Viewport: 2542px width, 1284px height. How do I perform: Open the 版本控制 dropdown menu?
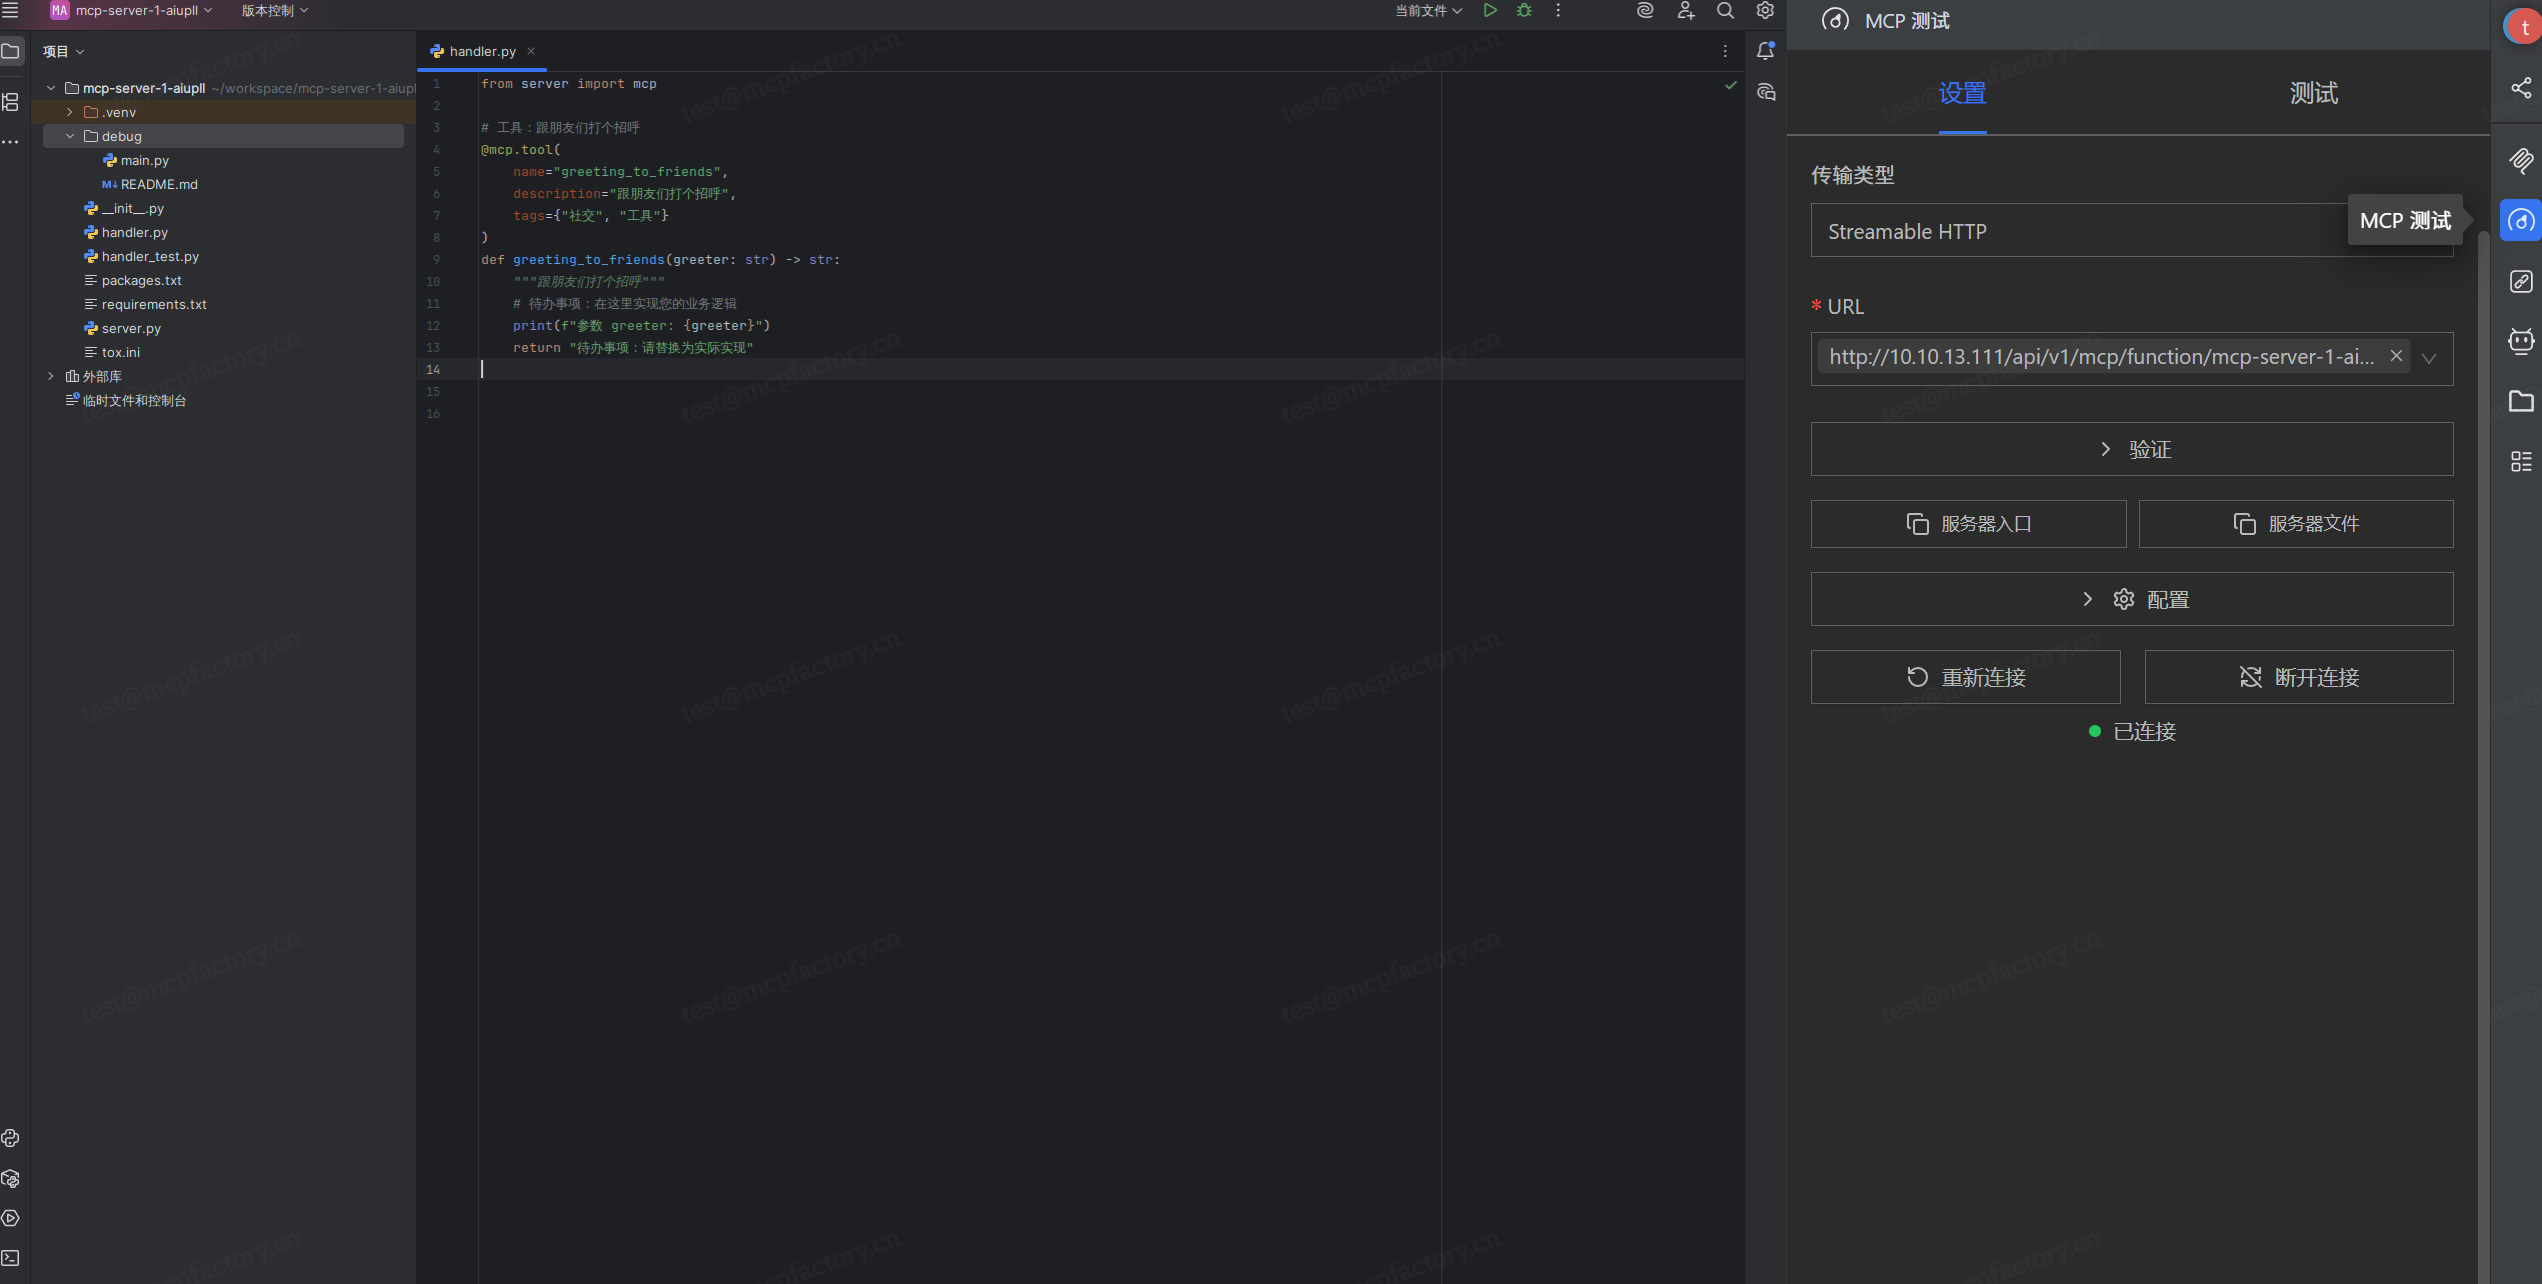click(274, 10)
